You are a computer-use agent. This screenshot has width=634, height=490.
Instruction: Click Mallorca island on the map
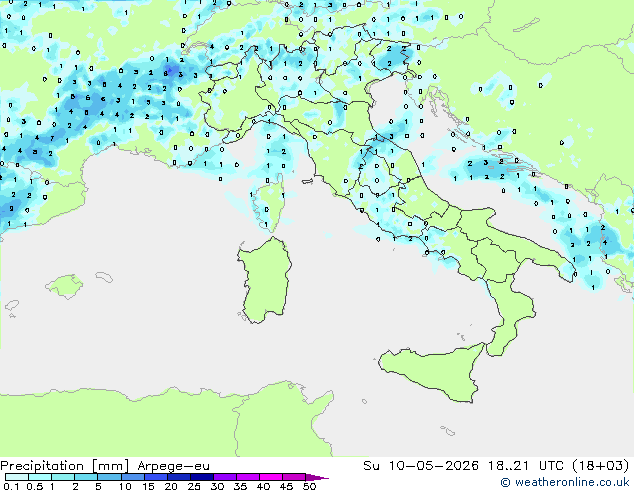pos(64,286)
